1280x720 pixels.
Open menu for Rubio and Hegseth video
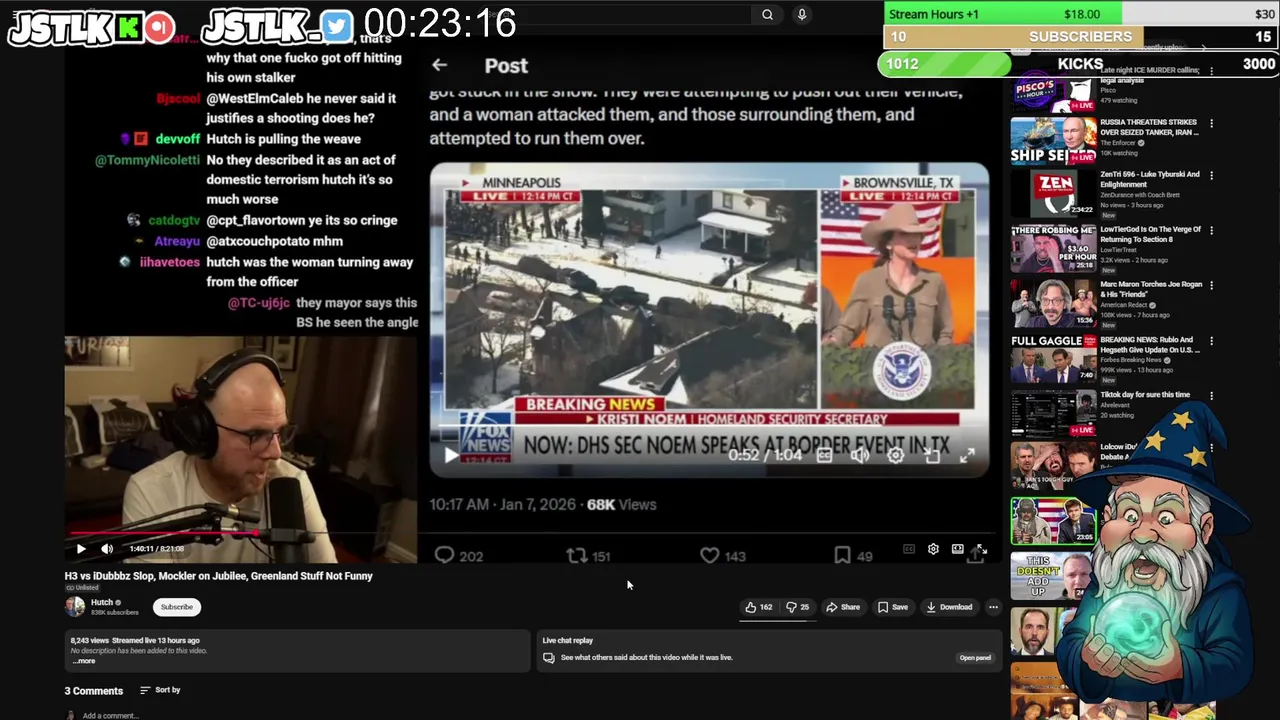pyautogui.click(x=1211, y=341)
